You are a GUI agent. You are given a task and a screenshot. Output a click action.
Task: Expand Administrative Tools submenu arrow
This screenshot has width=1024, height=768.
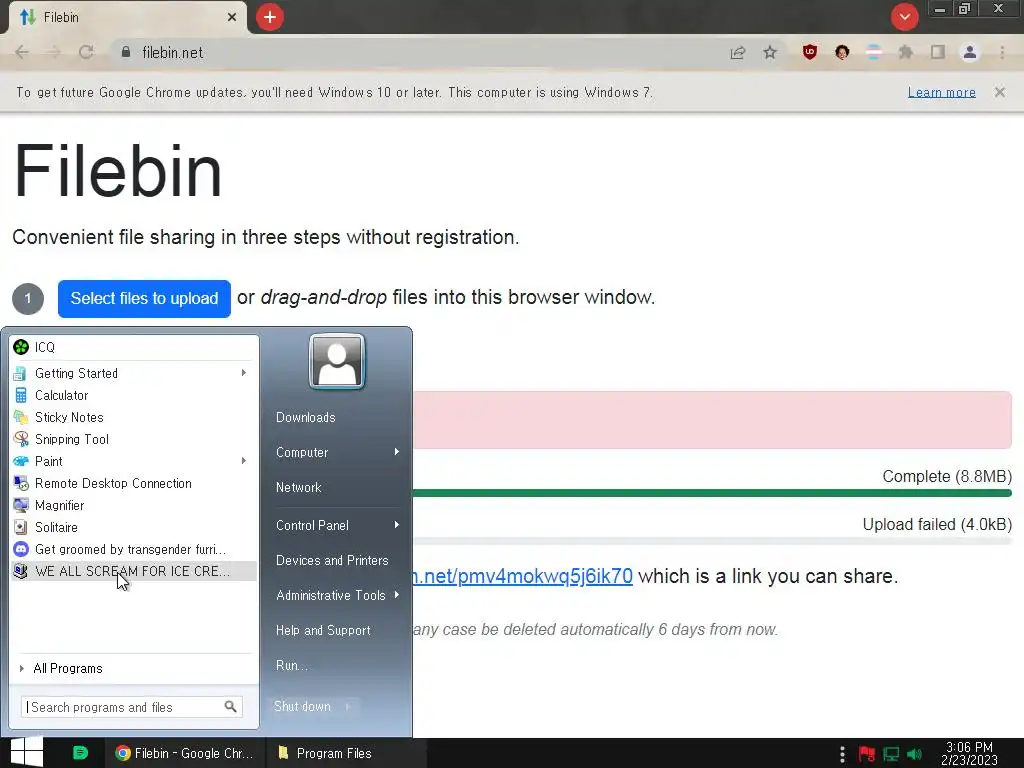coord(396,595)
